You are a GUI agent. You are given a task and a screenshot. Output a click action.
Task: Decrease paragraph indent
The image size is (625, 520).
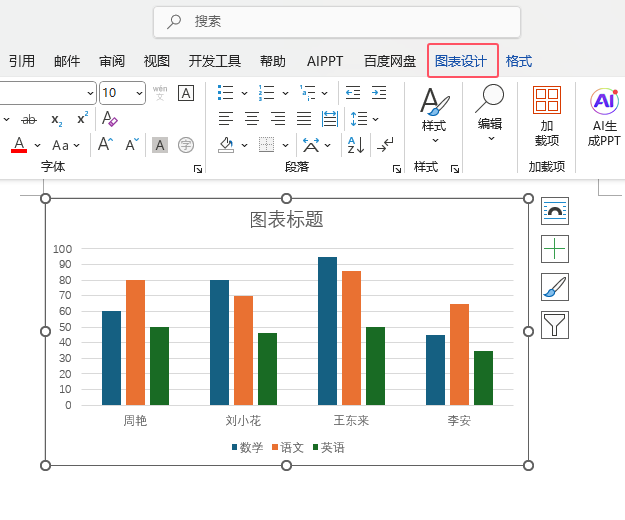point(353,93)
